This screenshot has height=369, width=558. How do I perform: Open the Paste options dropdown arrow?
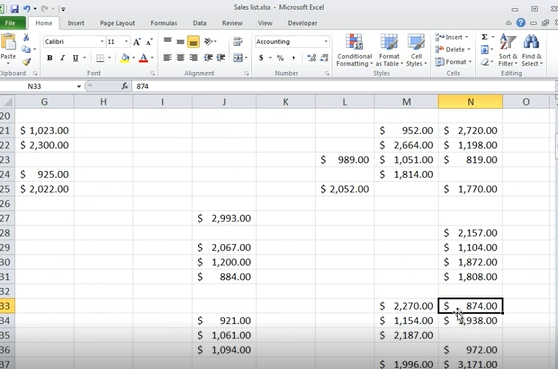point(8,63)
